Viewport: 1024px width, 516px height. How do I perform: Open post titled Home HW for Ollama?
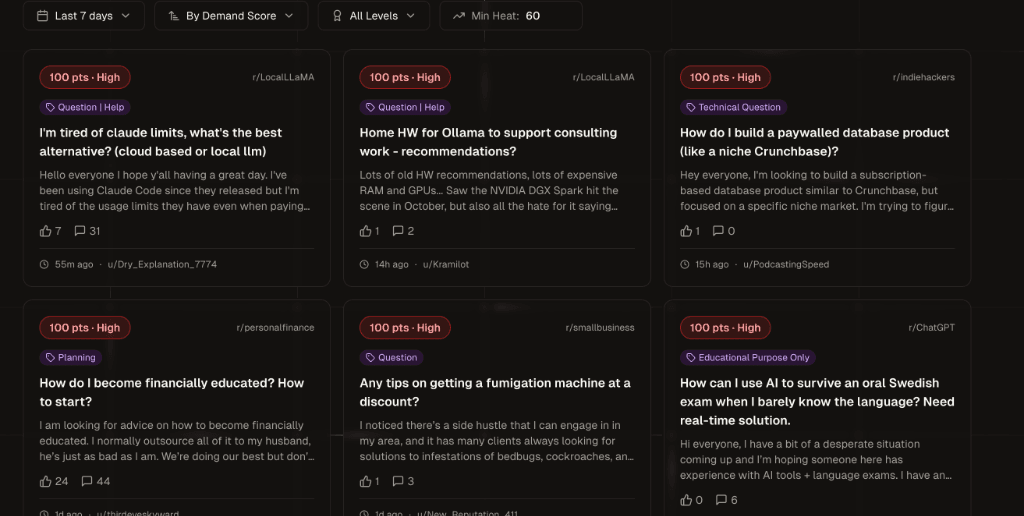pyautogui.click(x=488, y=141)
